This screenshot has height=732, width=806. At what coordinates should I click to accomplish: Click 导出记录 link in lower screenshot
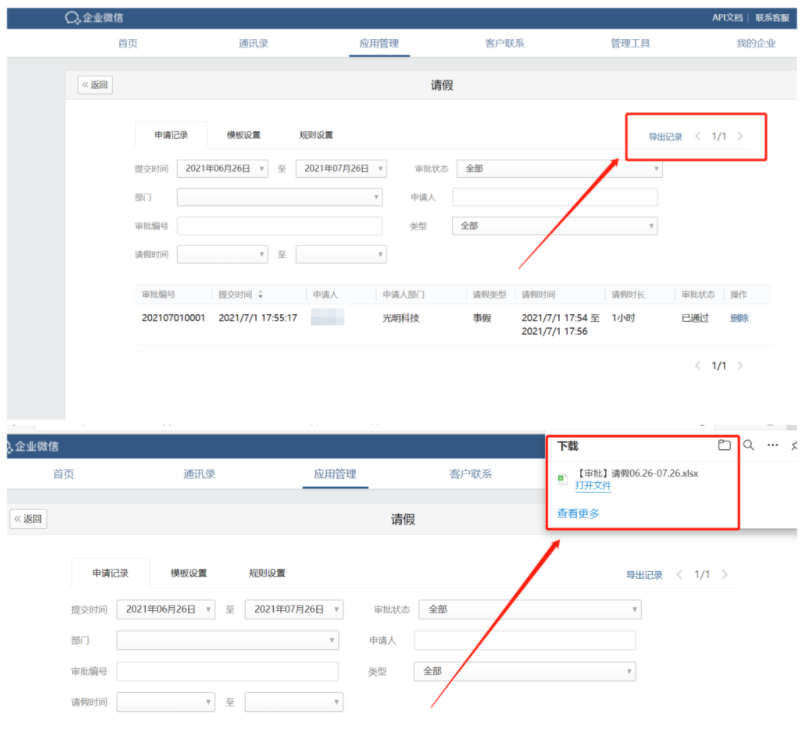[x=644, y=575]
